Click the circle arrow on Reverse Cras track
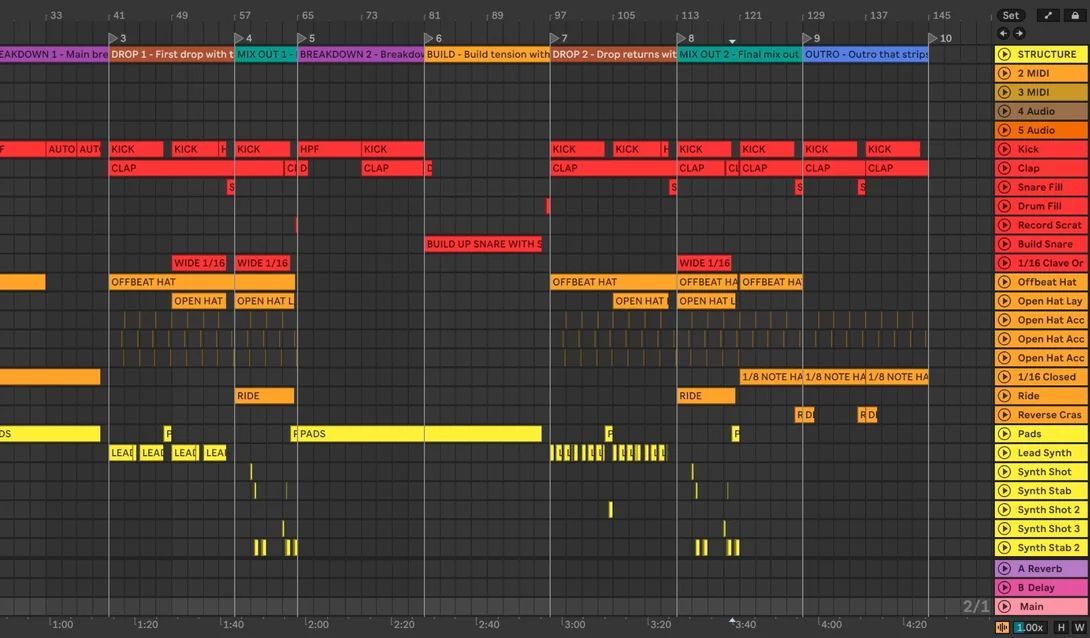 [x=1004, y=415]
